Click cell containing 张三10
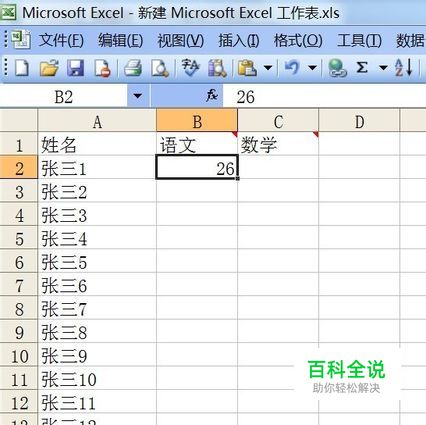Viewport: 426px width, 425px height. pos(97,379)
